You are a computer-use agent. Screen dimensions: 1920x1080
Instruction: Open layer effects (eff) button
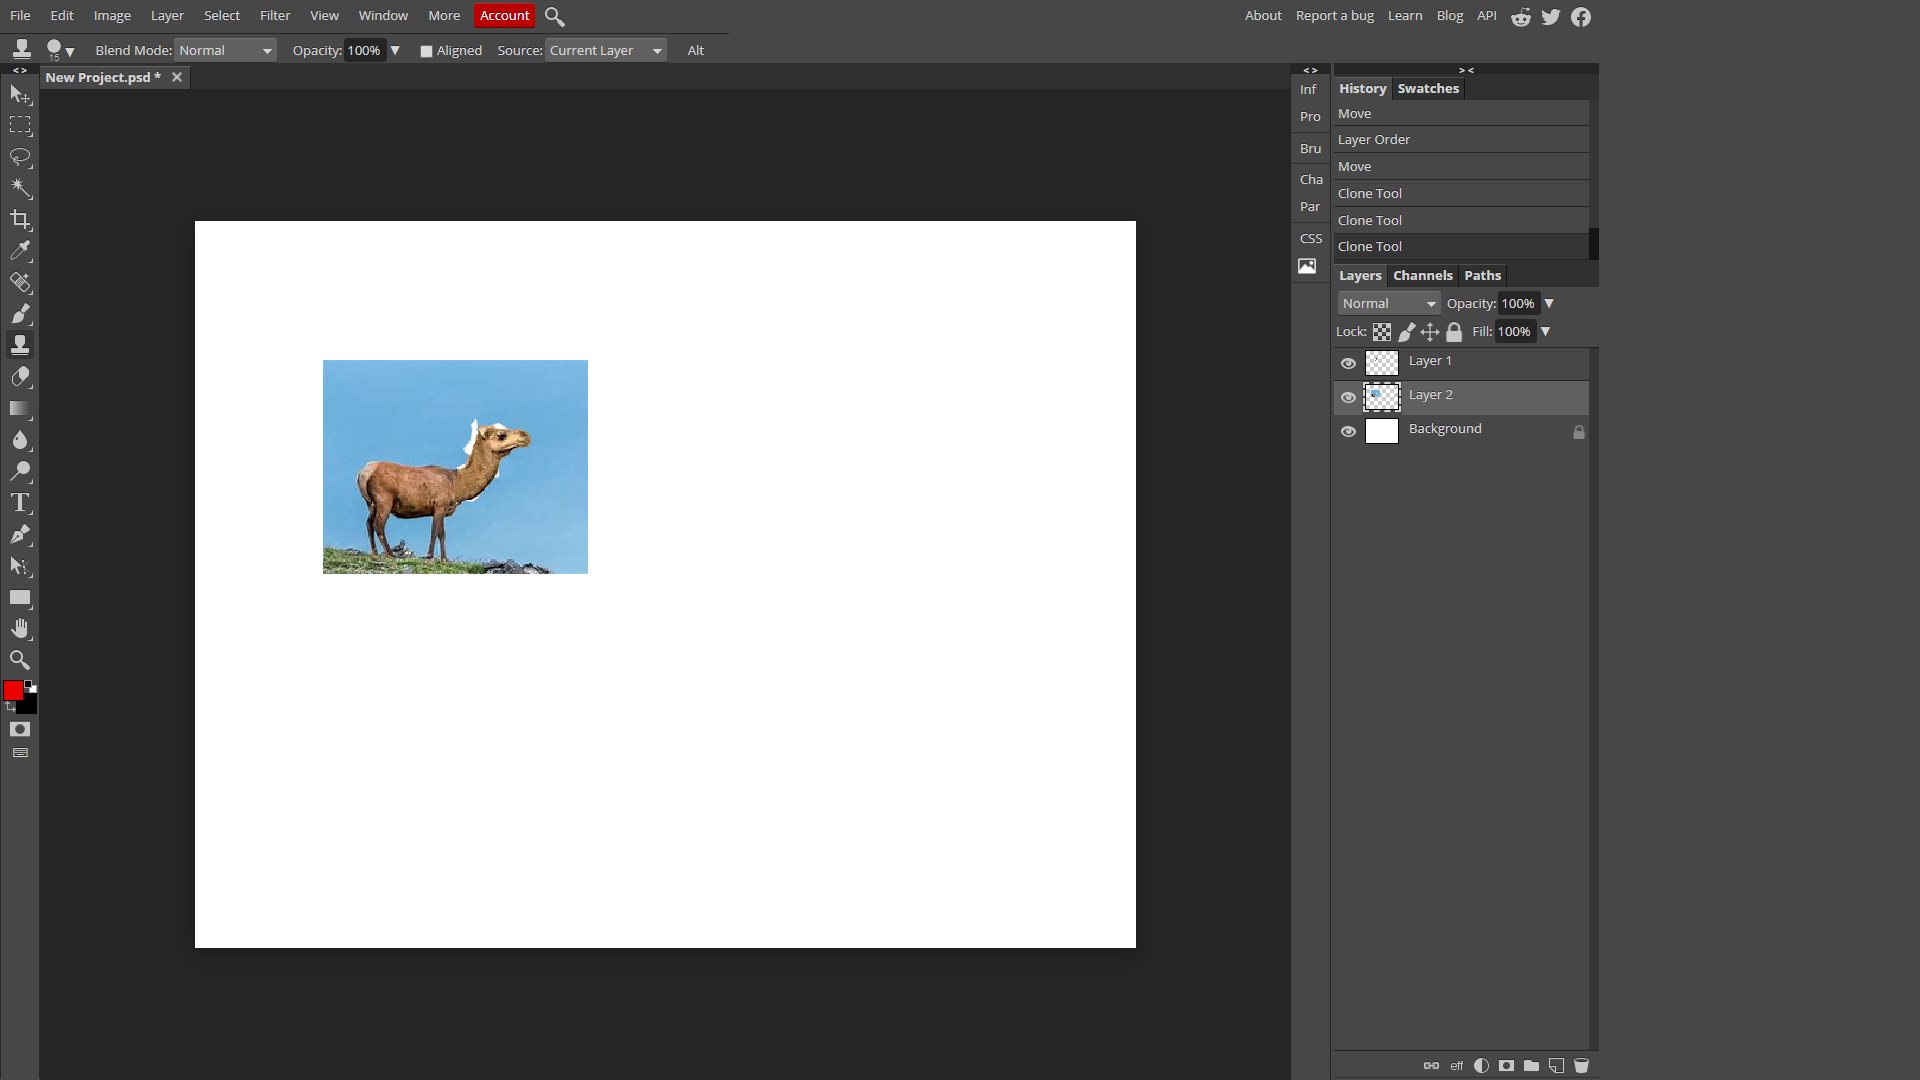coord(1457,1066)
